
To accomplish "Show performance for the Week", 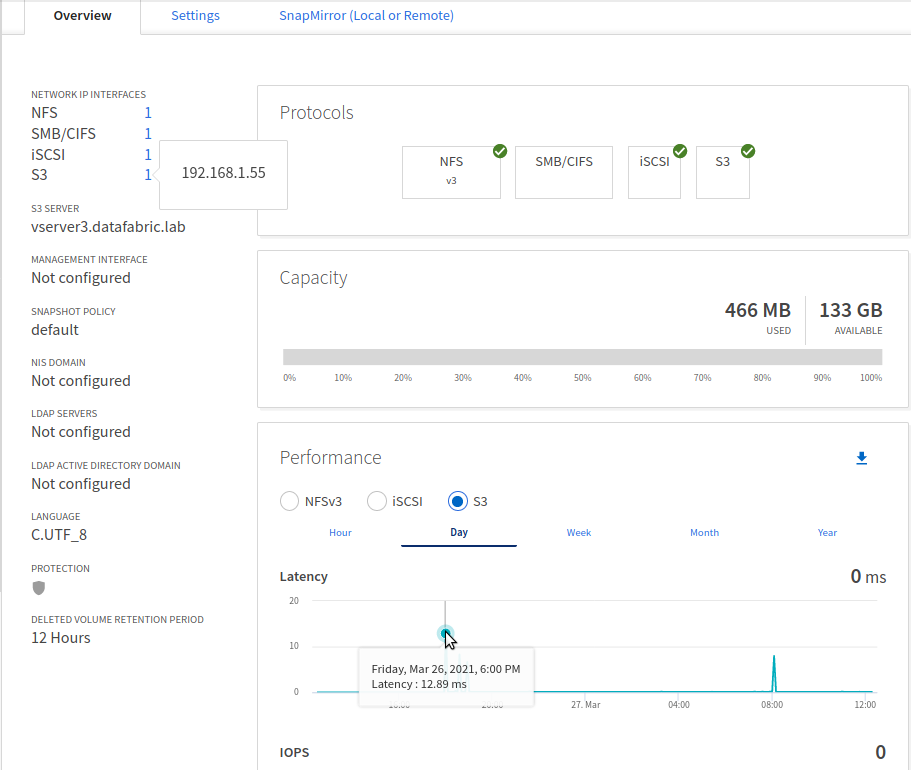I will tap(579, 532).
